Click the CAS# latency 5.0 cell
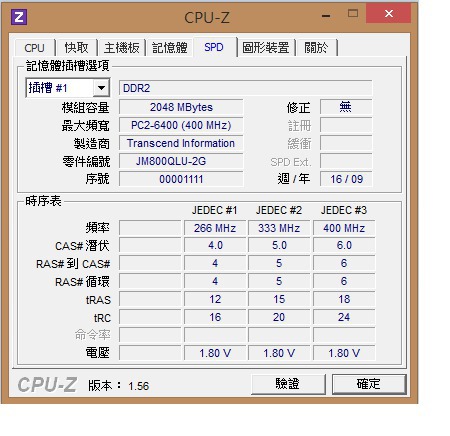Screen dimensions: 450x436 pos(279,245)
